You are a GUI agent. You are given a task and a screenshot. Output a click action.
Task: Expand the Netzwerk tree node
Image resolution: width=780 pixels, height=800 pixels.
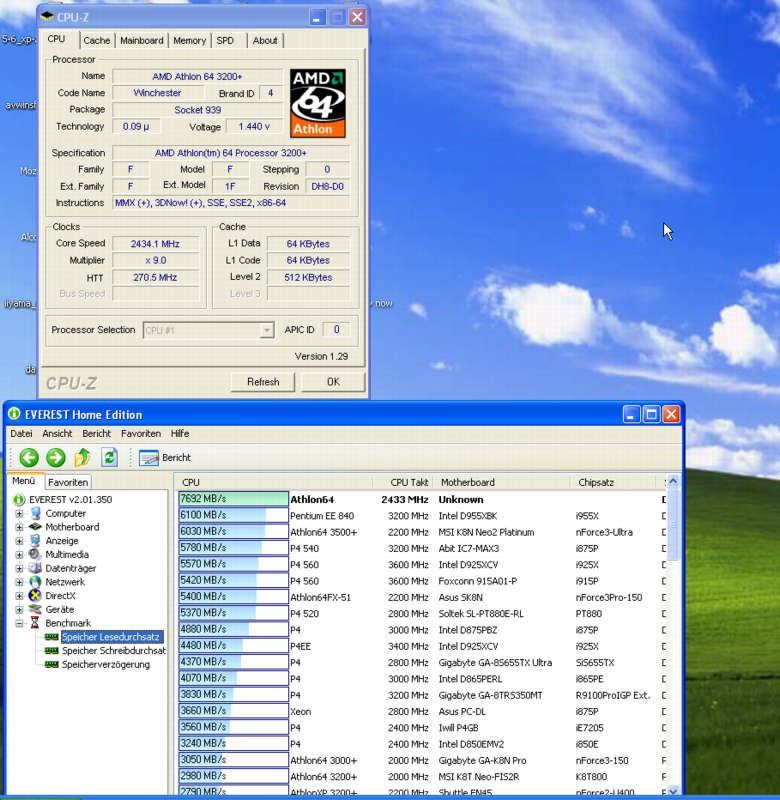click(19, 582)
